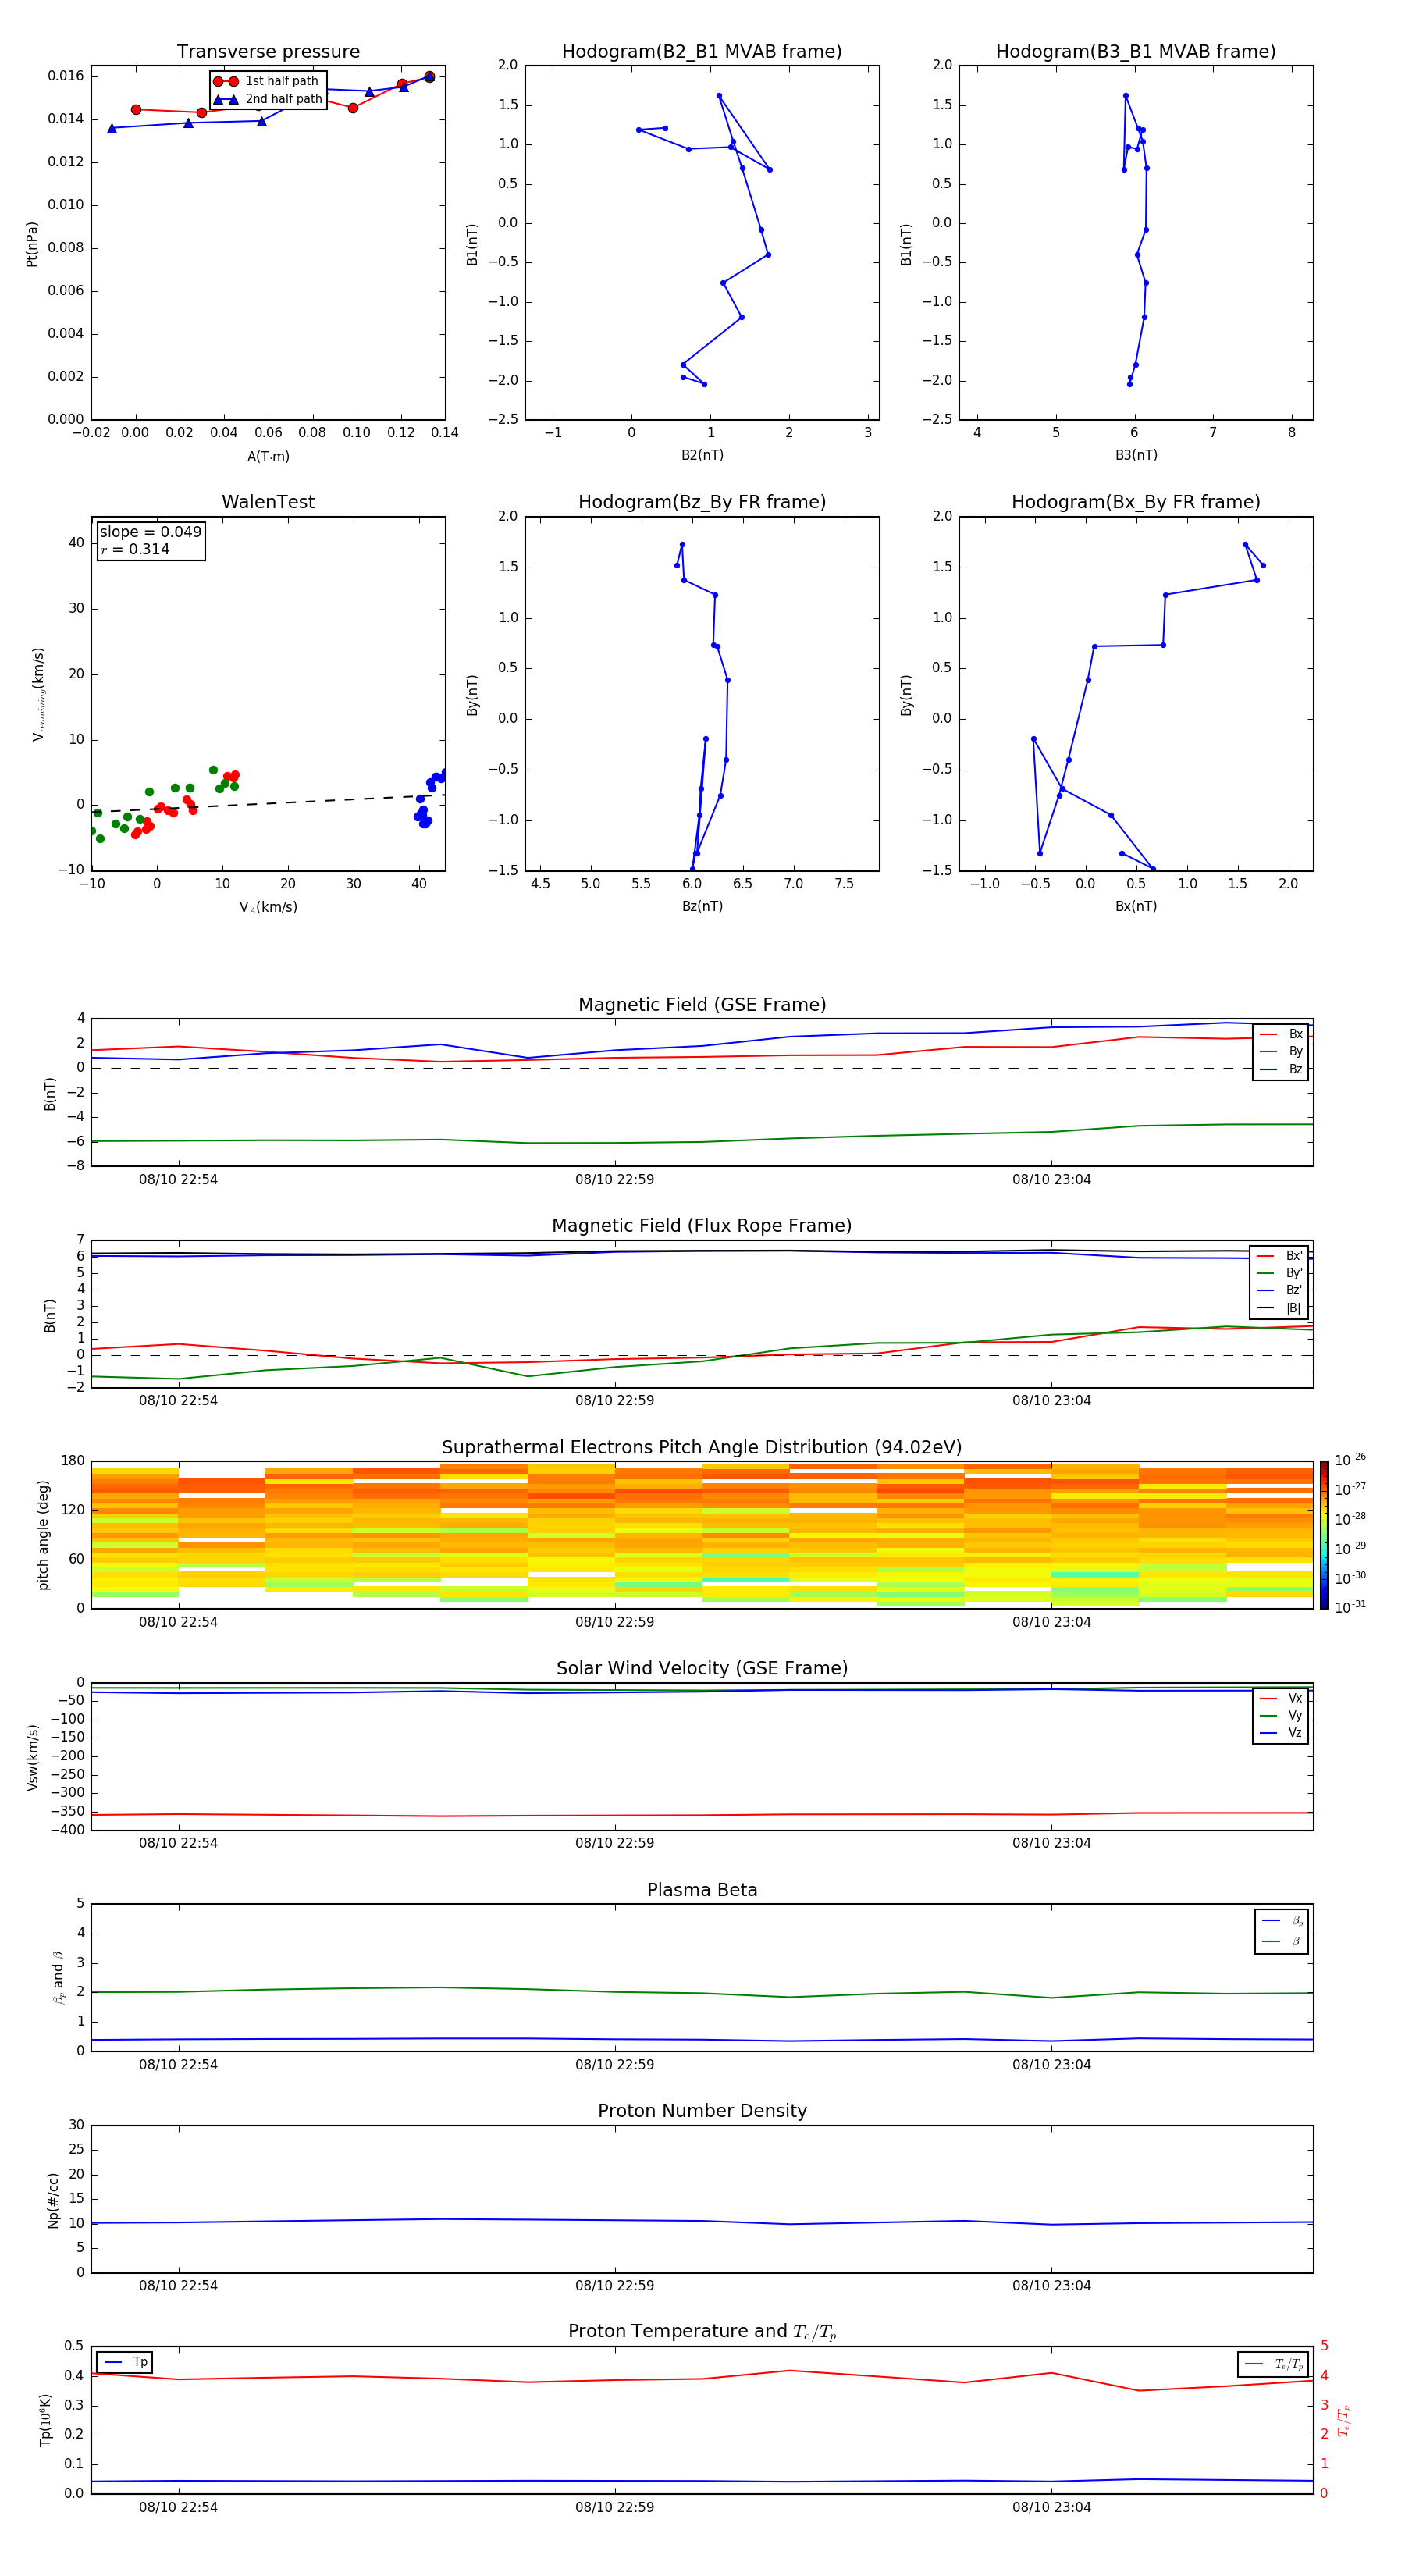Click "Magnetic Field (Flux Rope Frame)" title
Image resolution: width=1405 pixels, height=2576 pixels.
pyautogui.click(x=702, y=1226)
